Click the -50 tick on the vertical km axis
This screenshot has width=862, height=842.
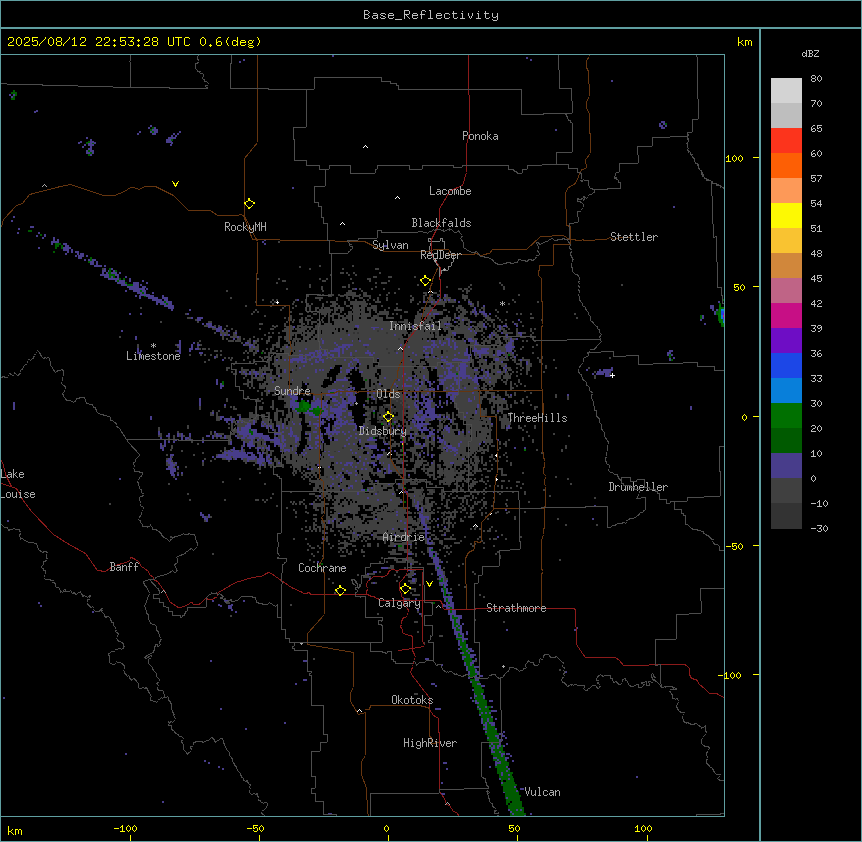(x=734, y=546)
